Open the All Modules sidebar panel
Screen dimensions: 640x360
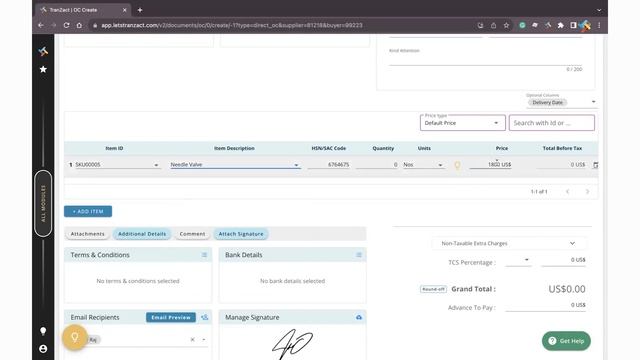coord(43,203)
